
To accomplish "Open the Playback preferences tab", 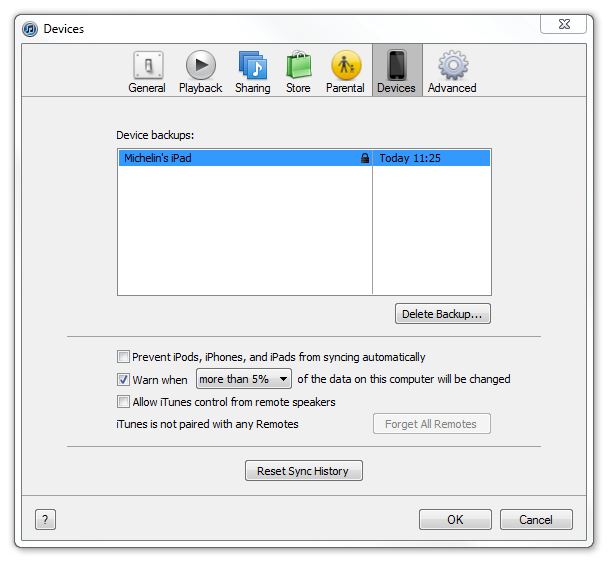I will point(201,72).
